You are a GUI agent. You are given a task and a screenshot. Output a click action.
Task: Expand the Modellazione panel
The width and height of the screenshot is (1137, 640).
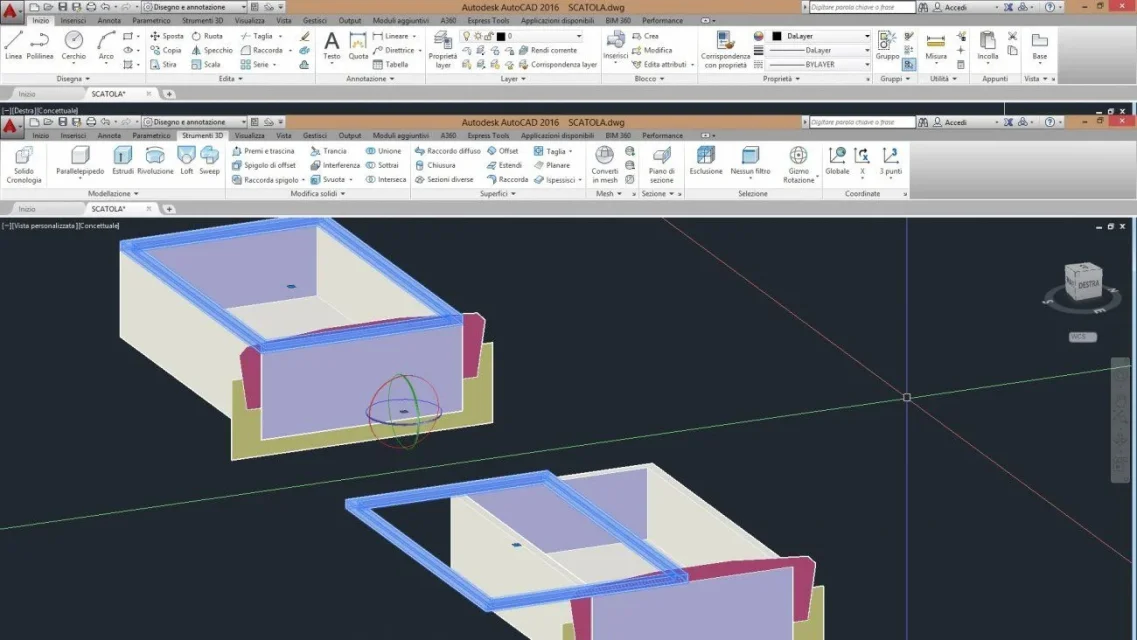point(112,194)
